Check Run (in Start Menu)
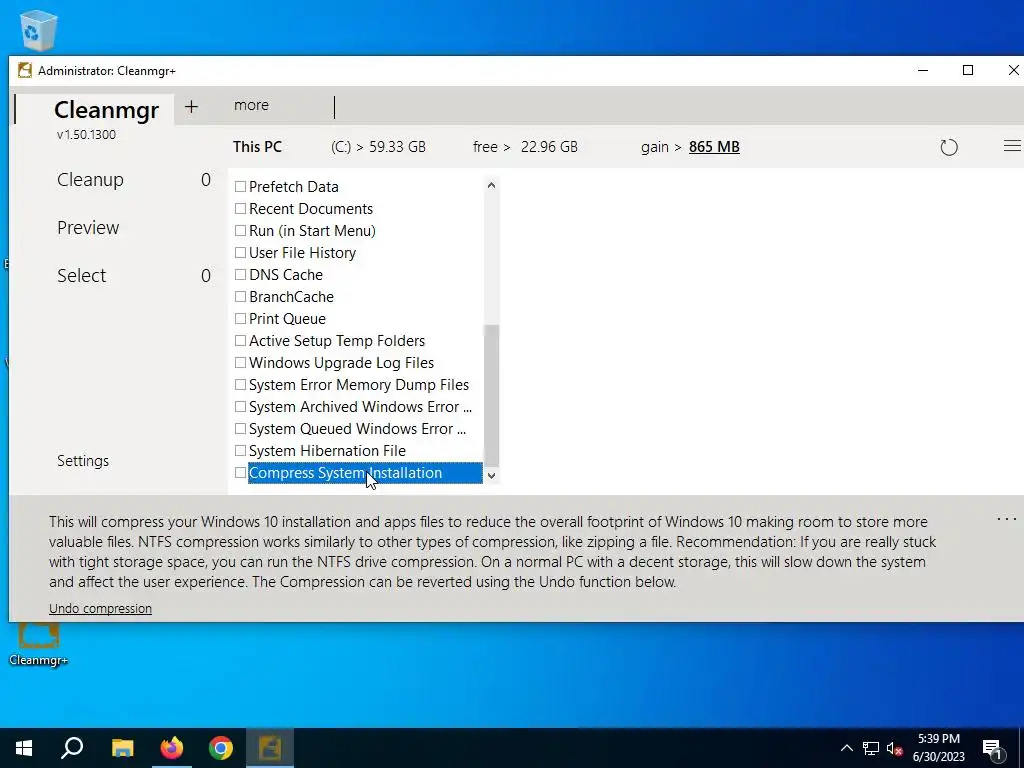Screen dimensions: 1024x768 (x=240, y=231)
